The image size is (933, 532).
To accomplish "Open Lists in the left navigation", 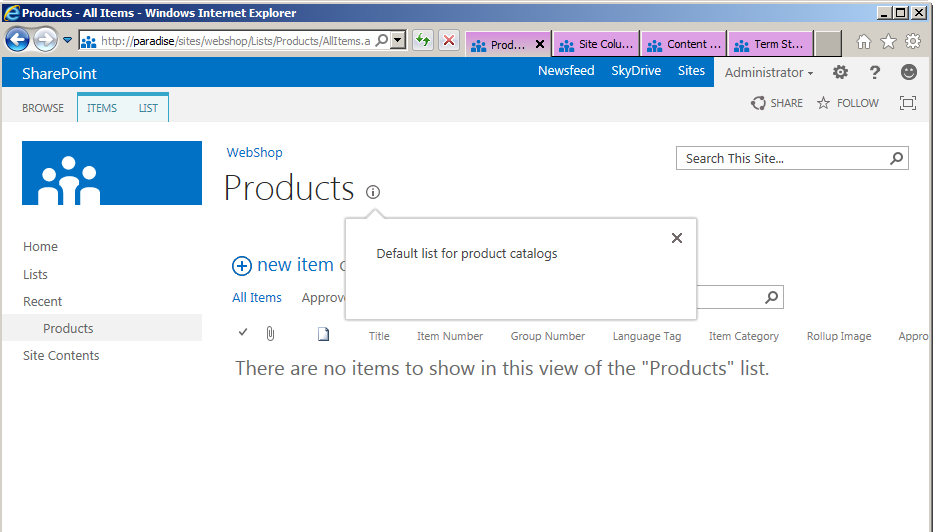I will pos(35,274).
